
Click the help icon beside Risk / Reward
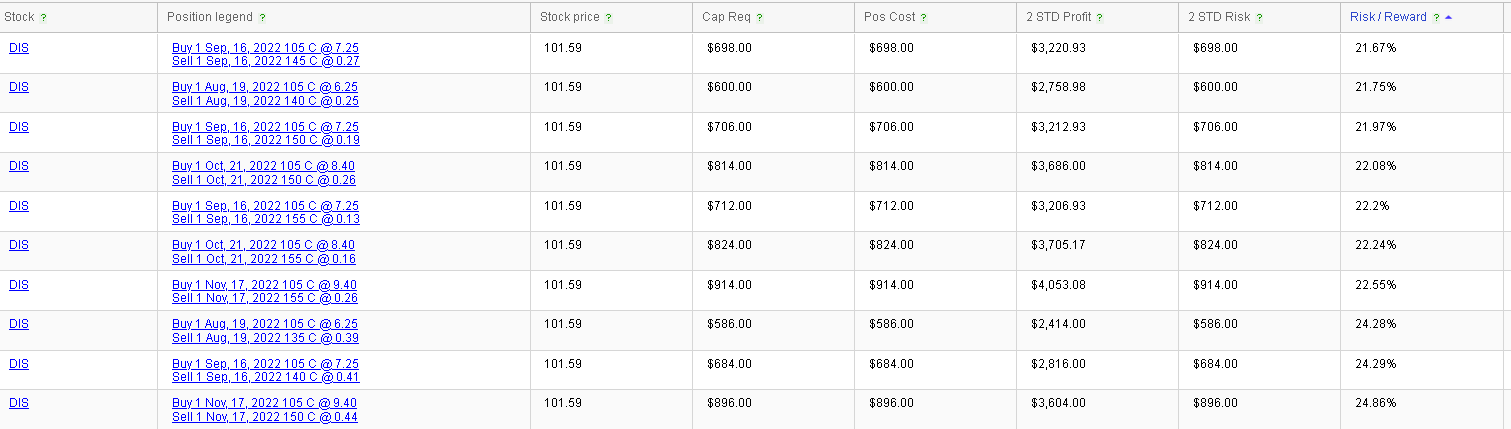pyautogui.click(x=1436, y=18)
